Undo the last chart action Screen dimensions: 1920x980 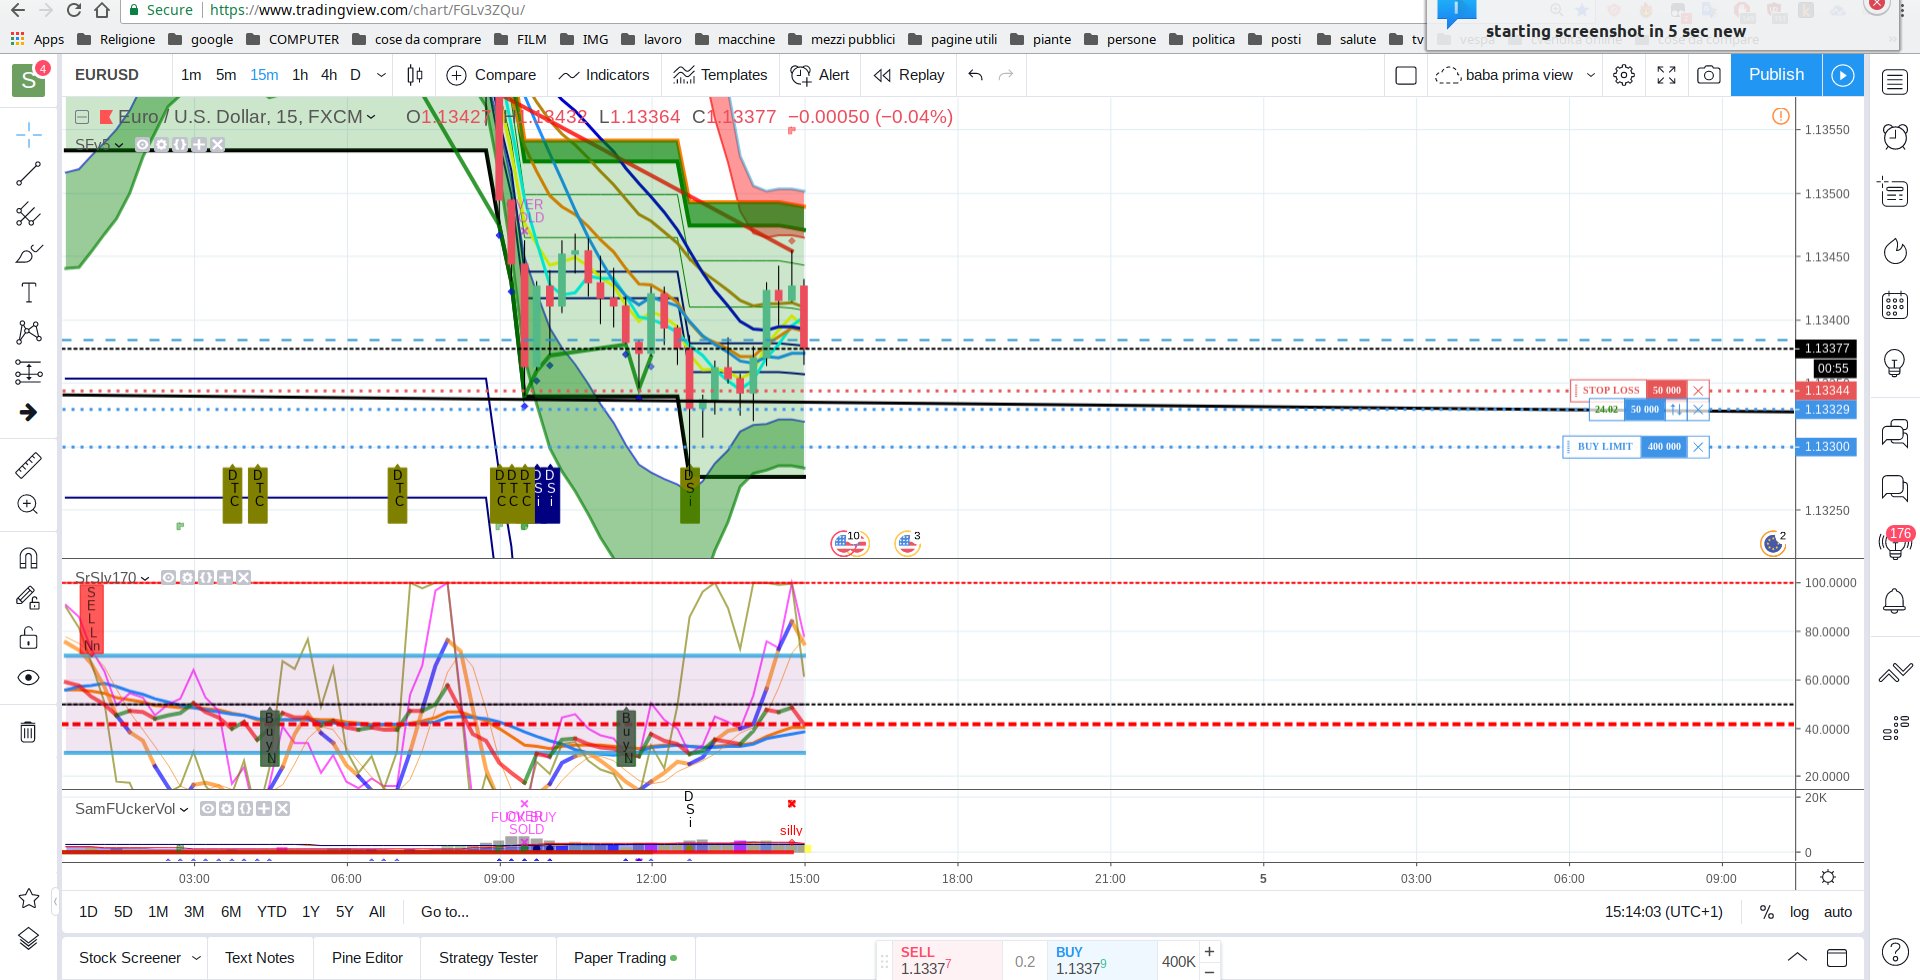(975, 75)
